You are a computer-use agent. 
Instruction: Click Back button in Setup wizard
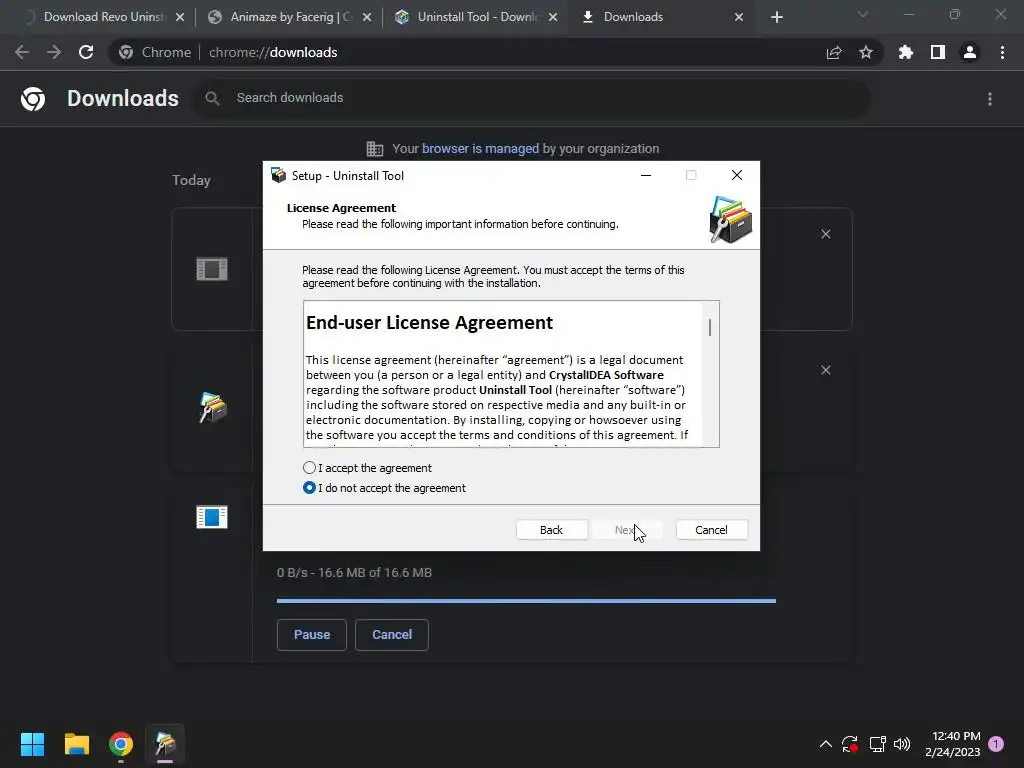pos(551,530)
